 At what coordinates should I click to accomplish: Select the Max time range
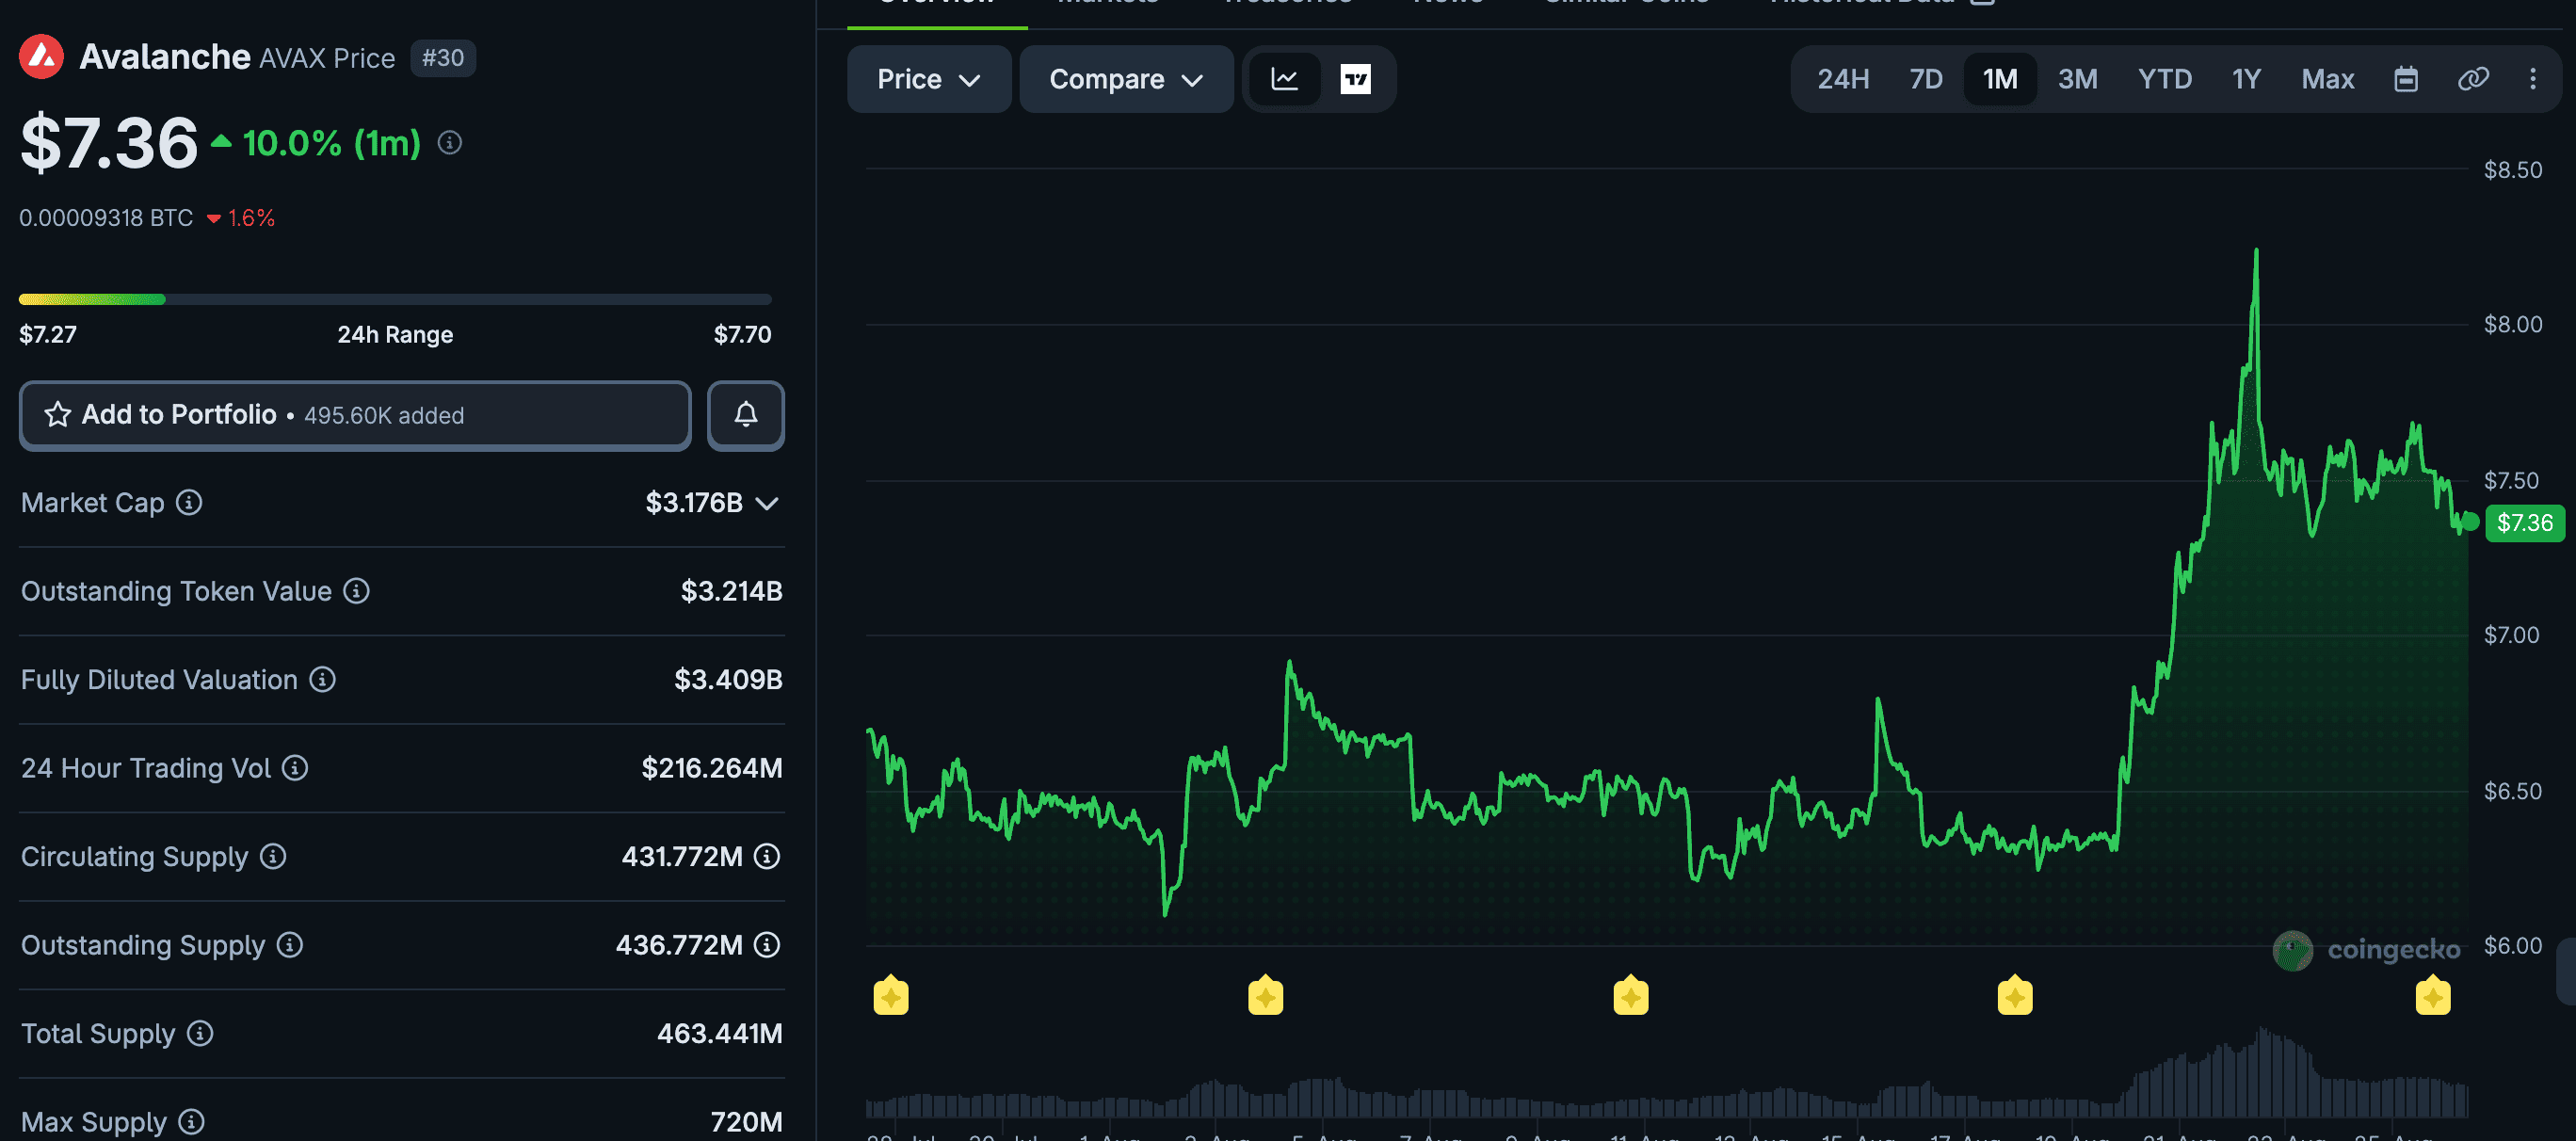pos(2328,79)
